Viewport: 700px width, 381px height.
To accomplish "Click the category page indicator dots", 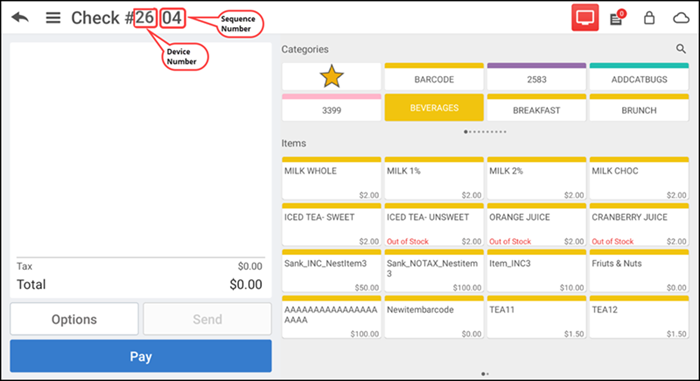I will [x=485, y=132].
